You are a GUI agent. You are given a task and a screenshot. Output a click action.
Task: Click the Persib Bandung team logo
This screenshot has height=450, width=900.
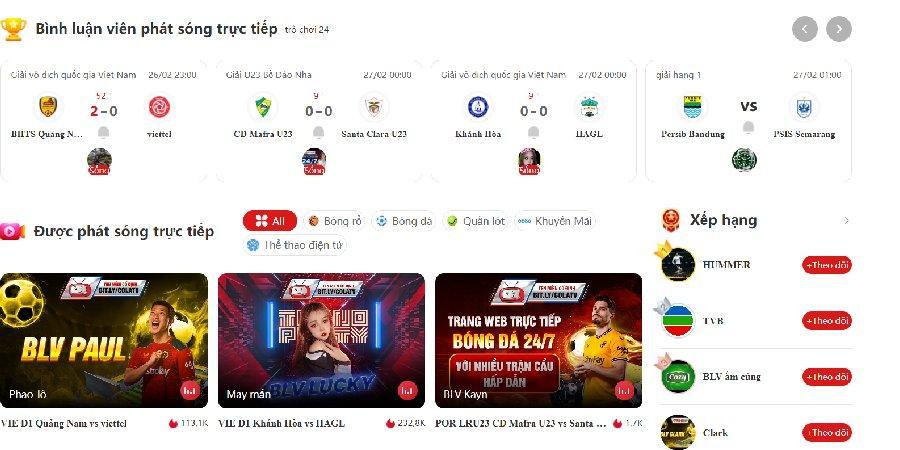pos(693,107)
